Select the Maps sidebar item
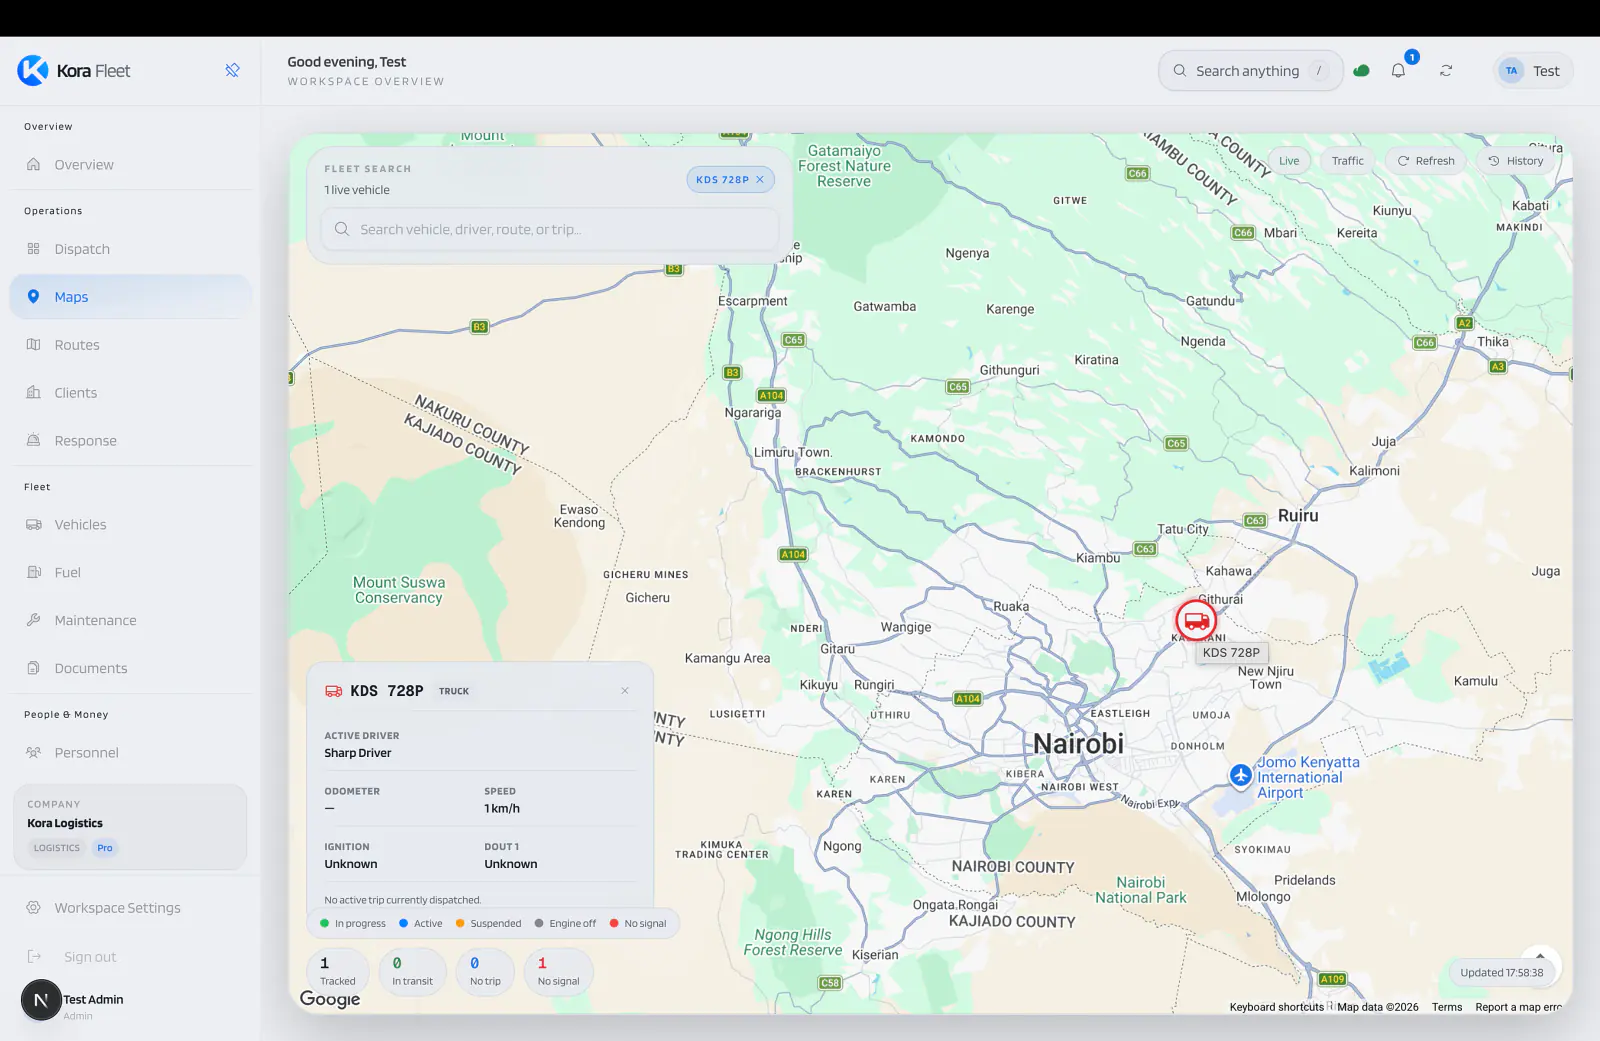 131,297
